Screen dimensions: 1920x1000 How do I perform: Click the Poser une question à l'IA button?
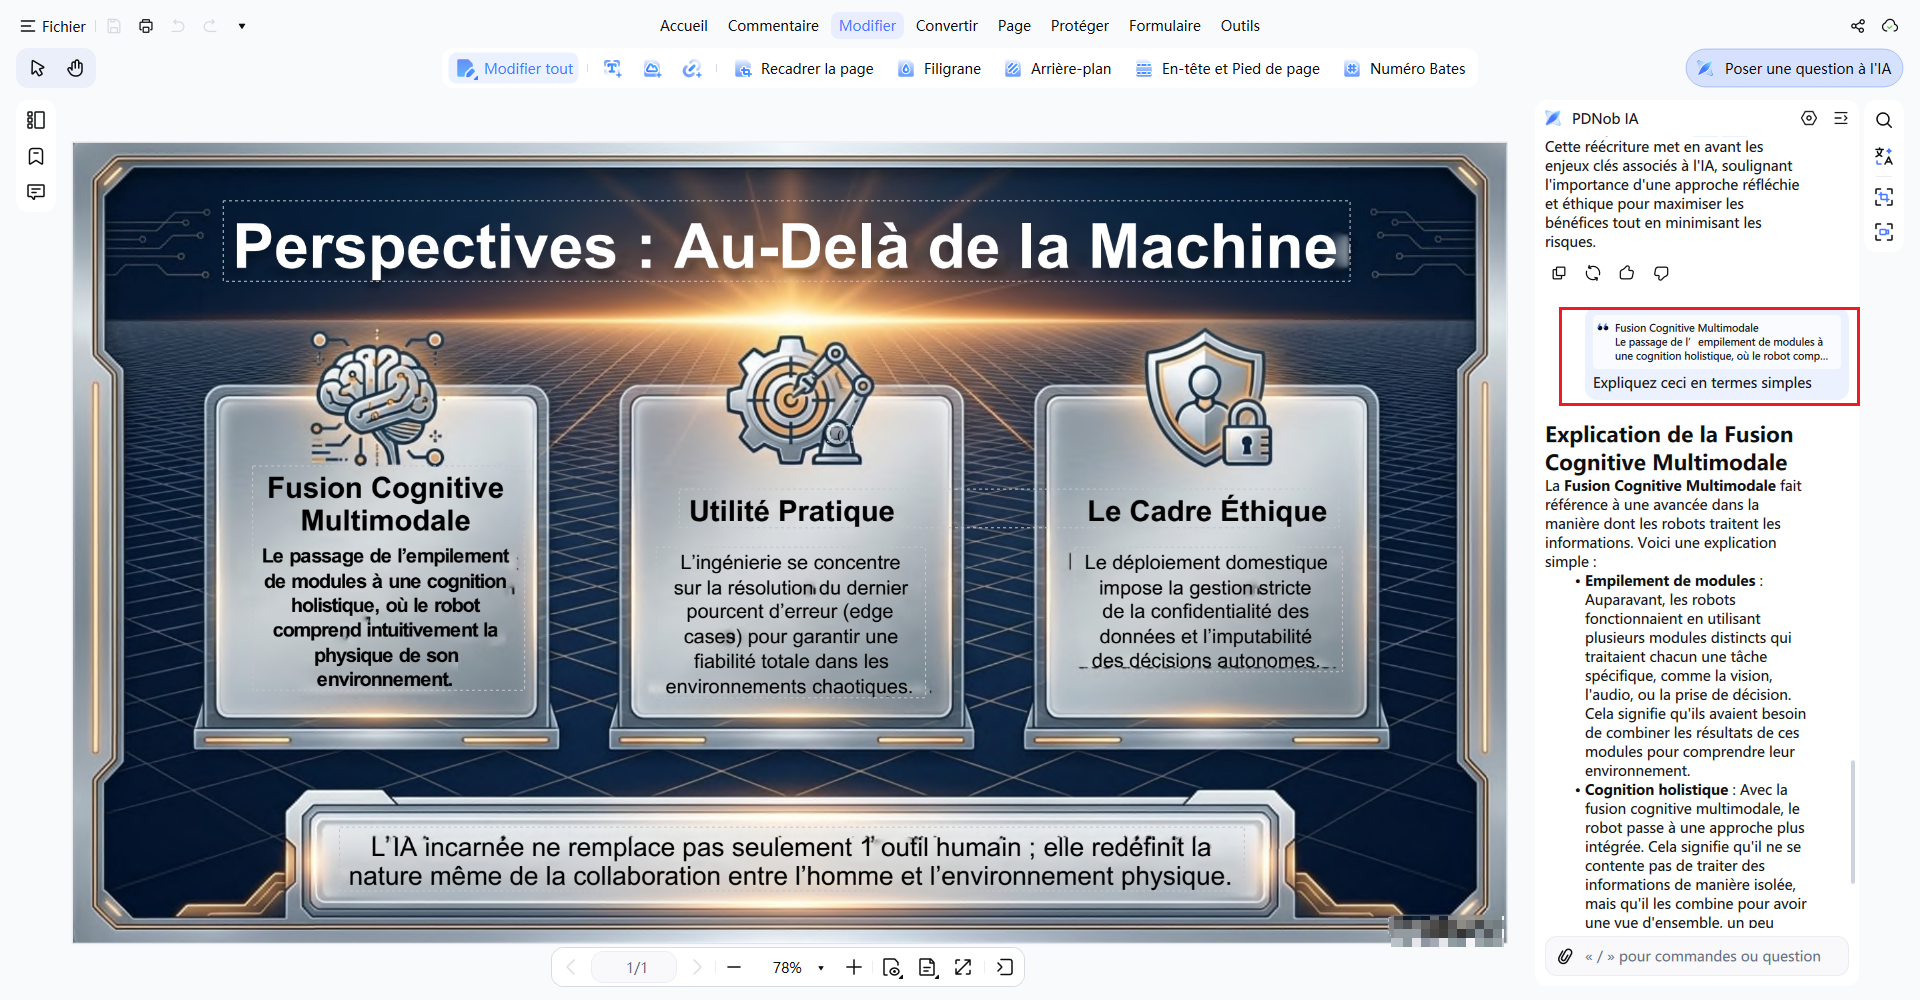(x=1794, y=69)
